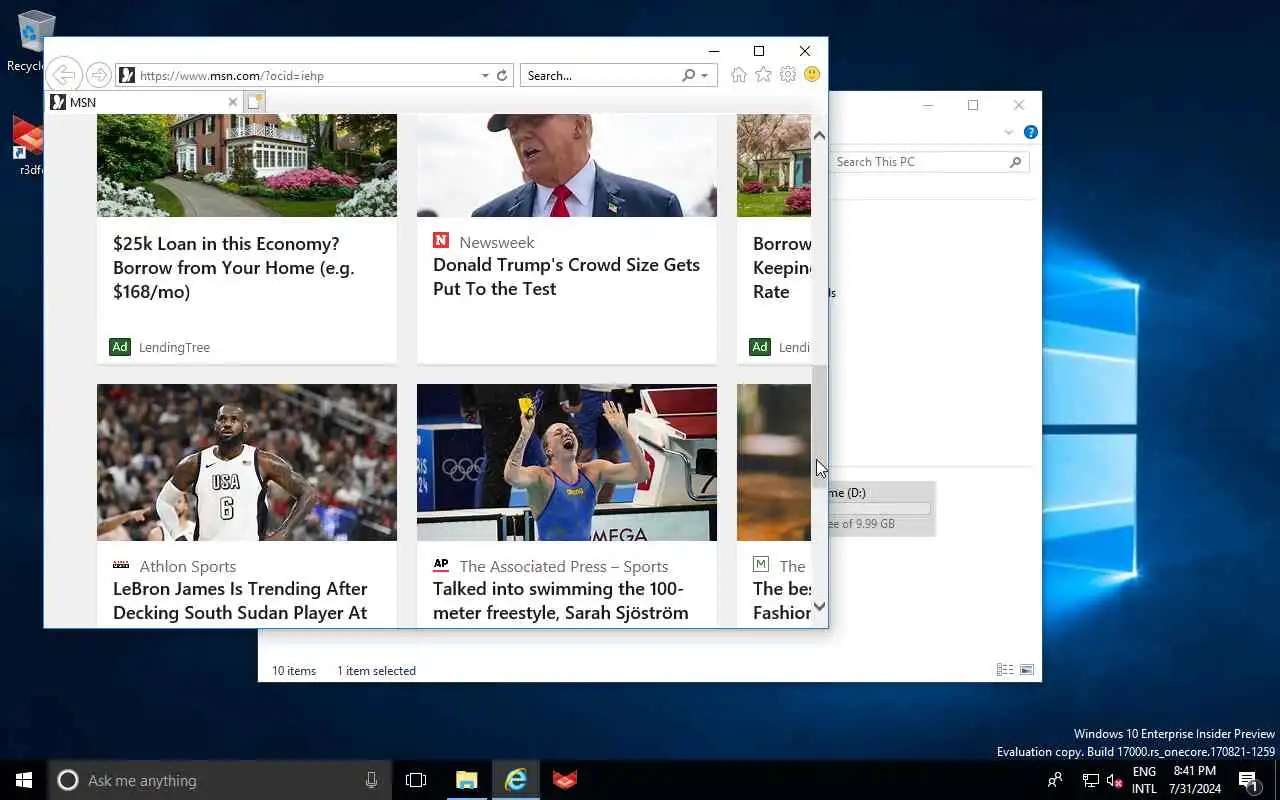
Task: Click the '1 item selected' status text
Action: [376, 671]
